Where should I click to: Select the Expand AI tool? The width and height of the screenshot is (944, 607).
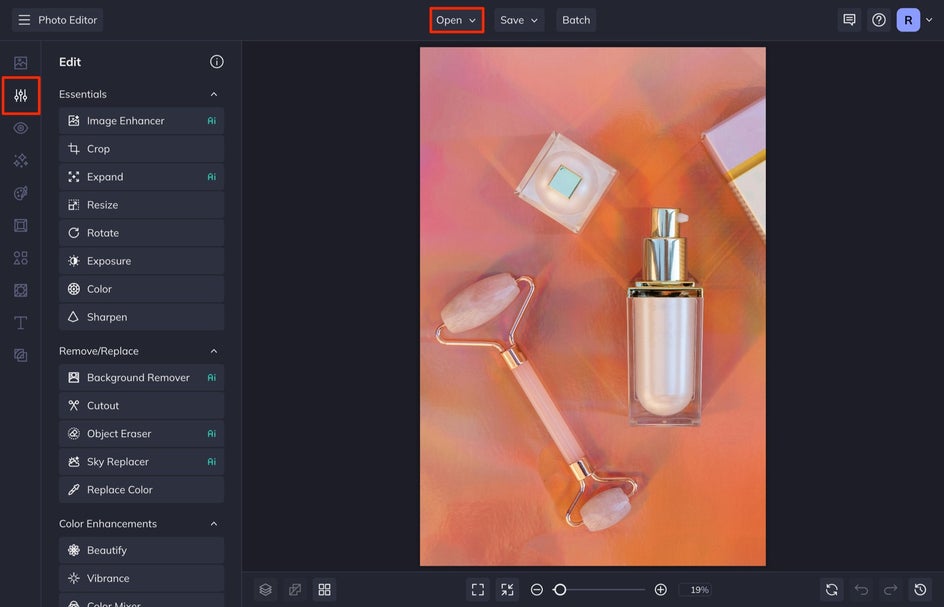141,176
